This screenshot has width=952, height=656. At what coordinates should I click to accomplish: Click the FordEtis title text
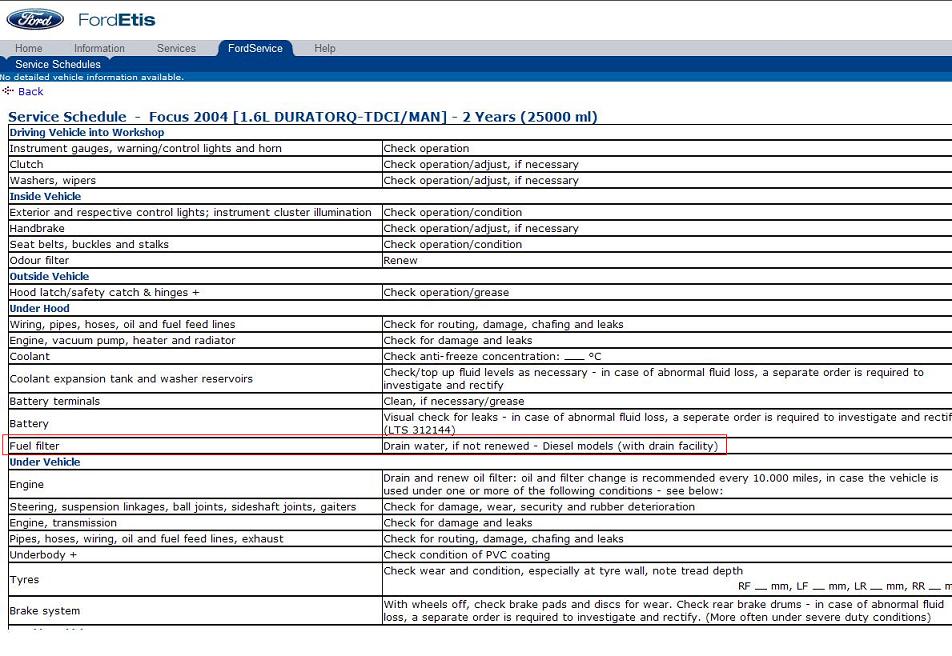tap(116, 20)
